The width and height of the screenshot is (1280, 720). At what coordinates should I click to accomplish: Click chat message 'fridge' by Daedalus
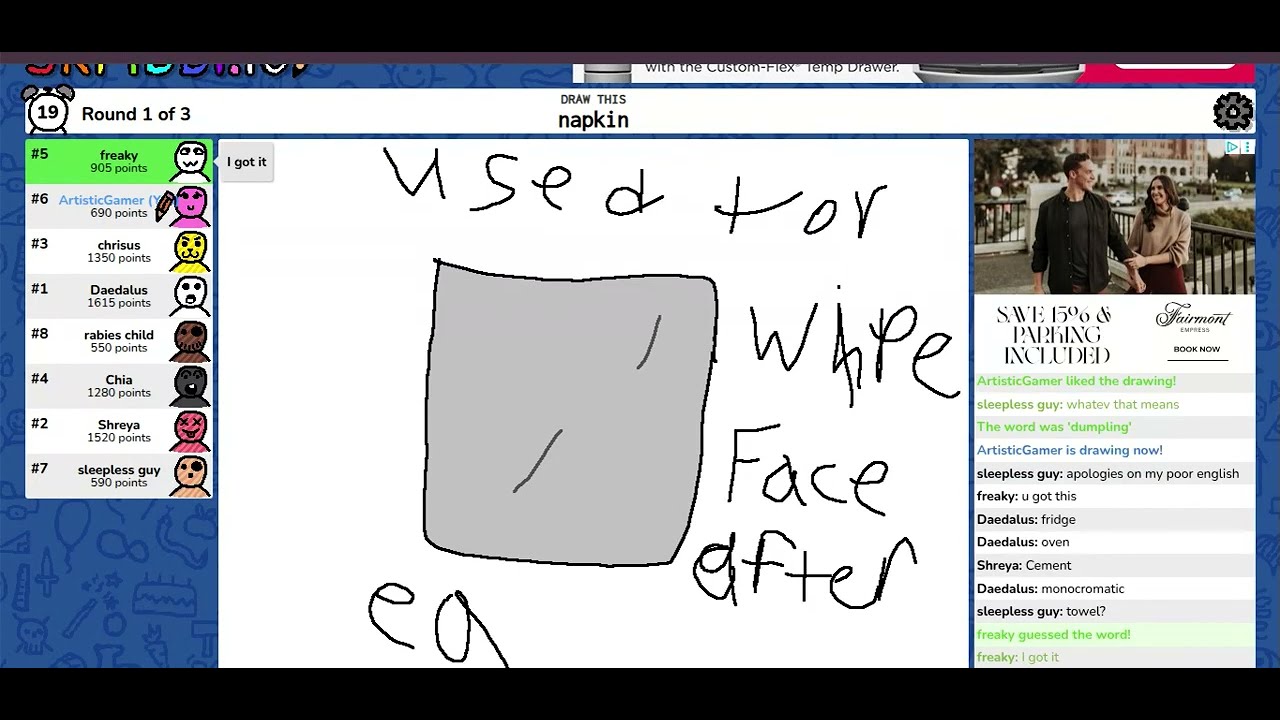click(1026, 519)
